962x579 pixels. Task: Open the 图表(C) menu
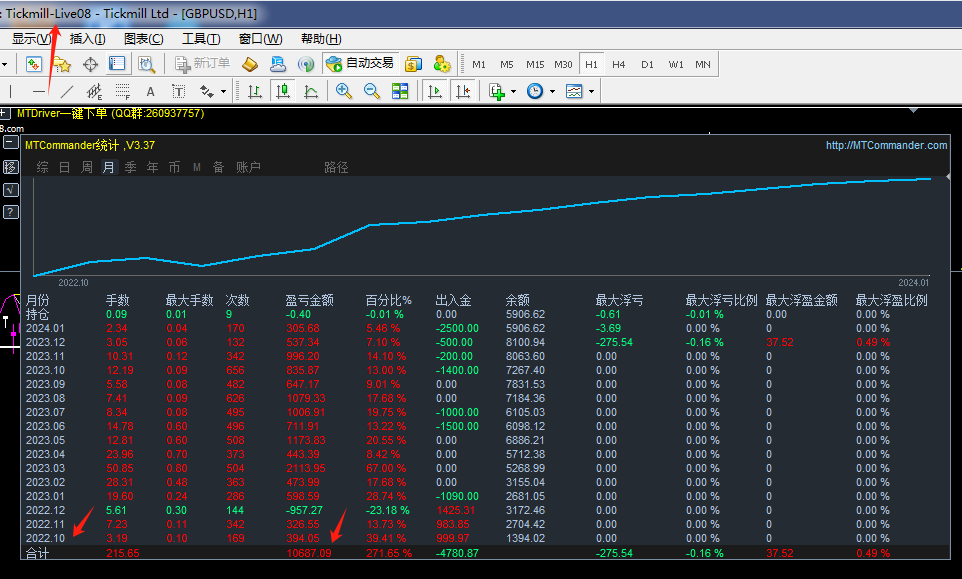pyautogui.click(x=144, y=39)
